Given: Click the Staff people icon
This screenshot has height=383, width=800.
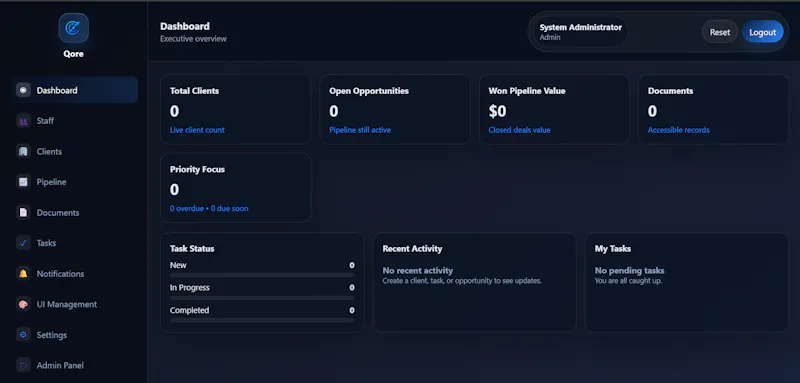Looking at the screenshot, I should 23,121.
